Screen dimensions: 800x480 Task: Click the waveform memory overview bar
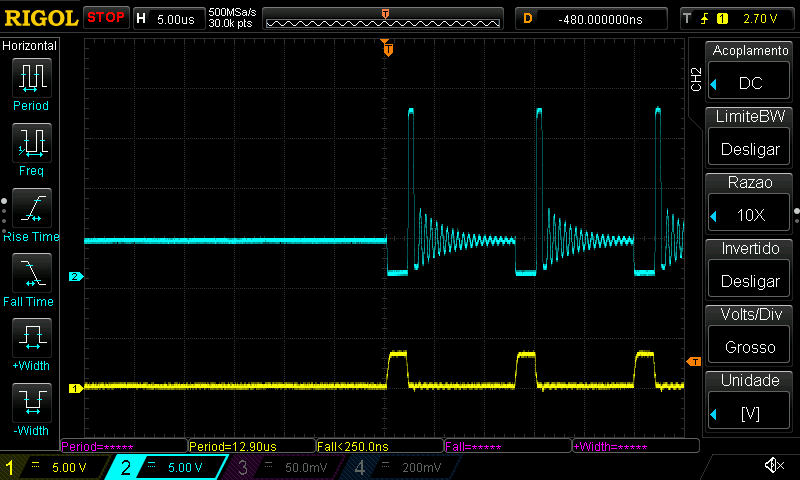pos(383,18)
